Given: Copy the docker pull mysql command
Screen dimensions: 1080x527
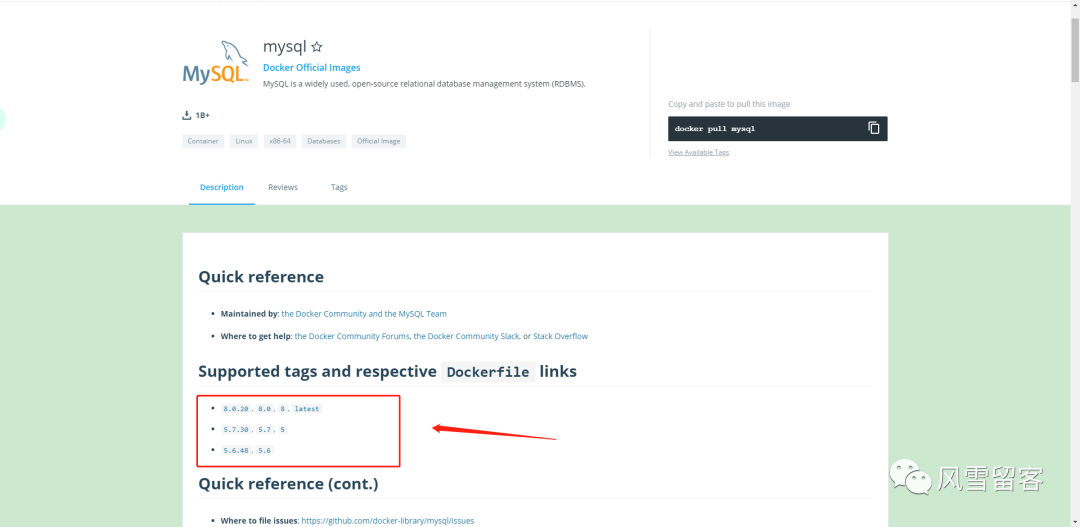Looking at the screenshot, I should pos(873,128).
